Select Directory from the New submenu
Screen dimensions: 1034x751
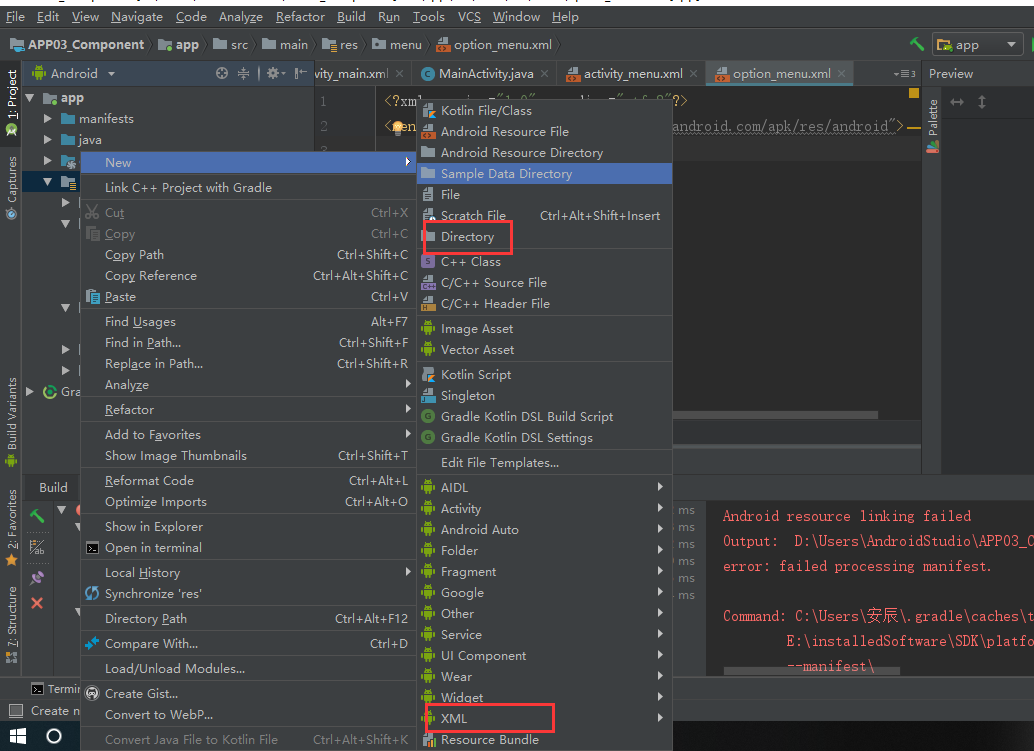point(467,236)
